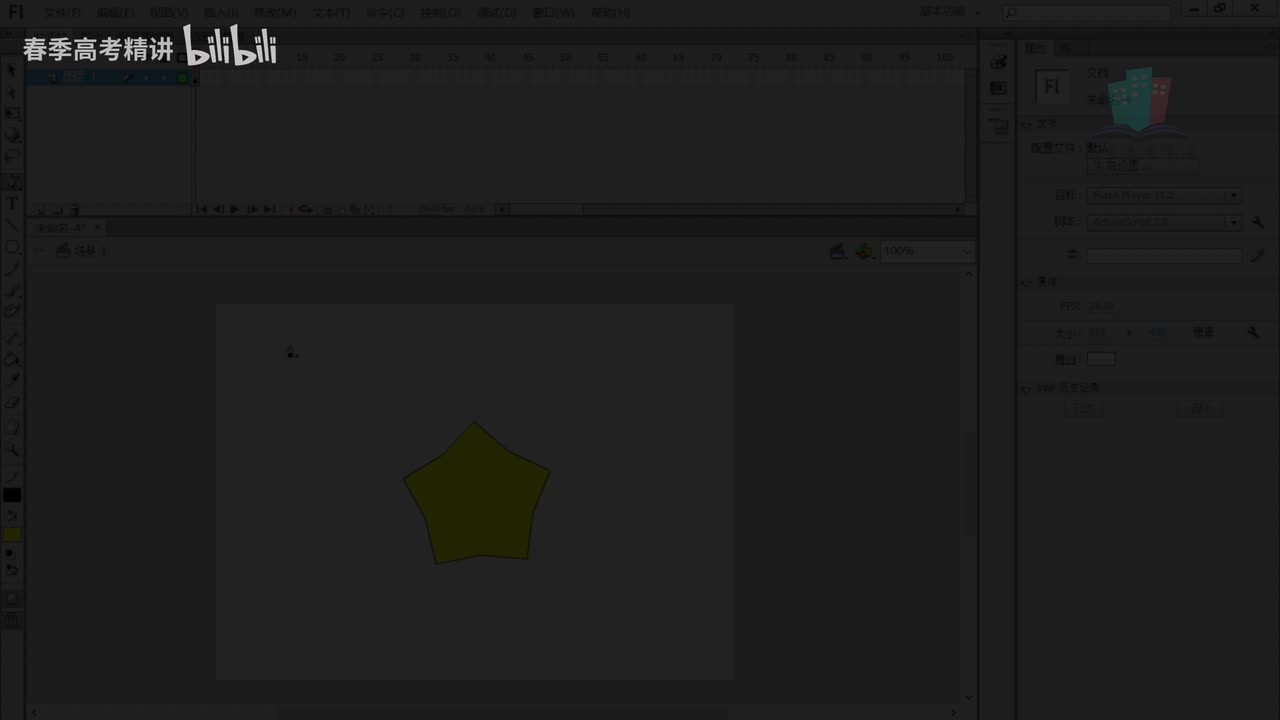Select the Deco tool
1280x720 pixels.
pyautogui.click(x=12, y=311)
